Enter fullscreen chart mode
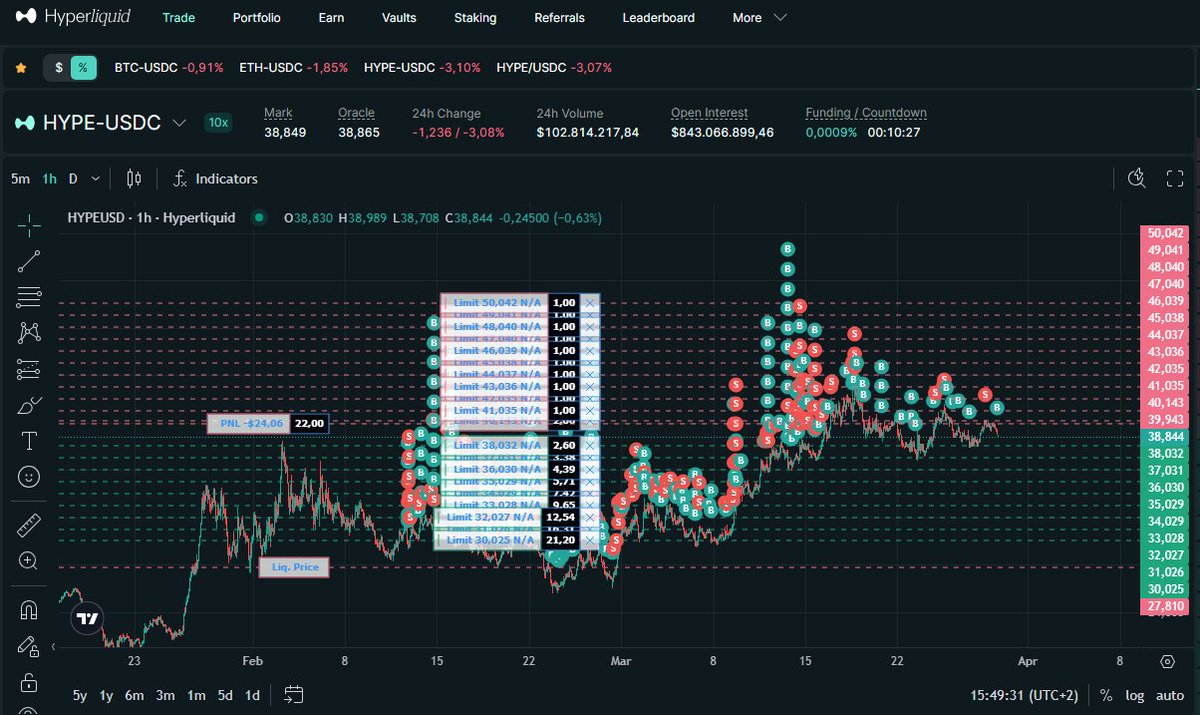The width and height of the screenshot is (1200, 715). pyautogui.click(x=1175, y=179)
